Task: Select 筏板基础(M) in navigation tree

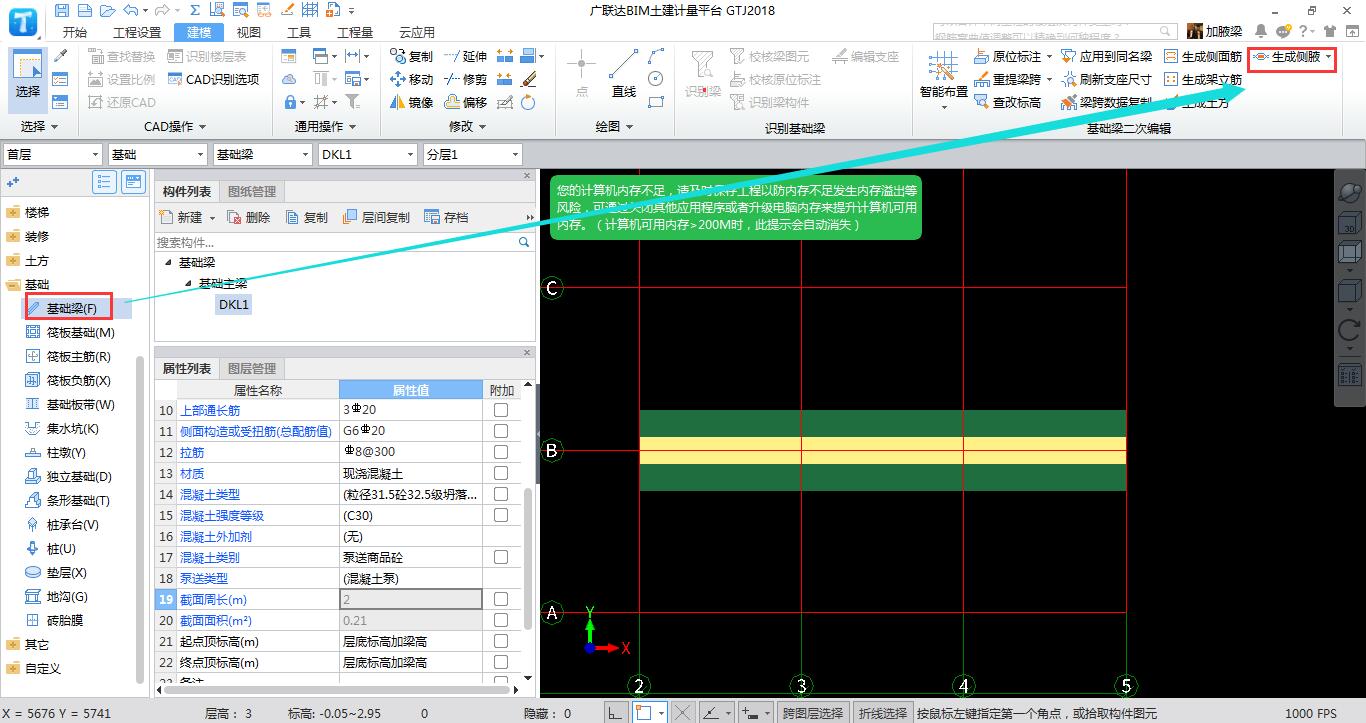Action: coord(70,332)
